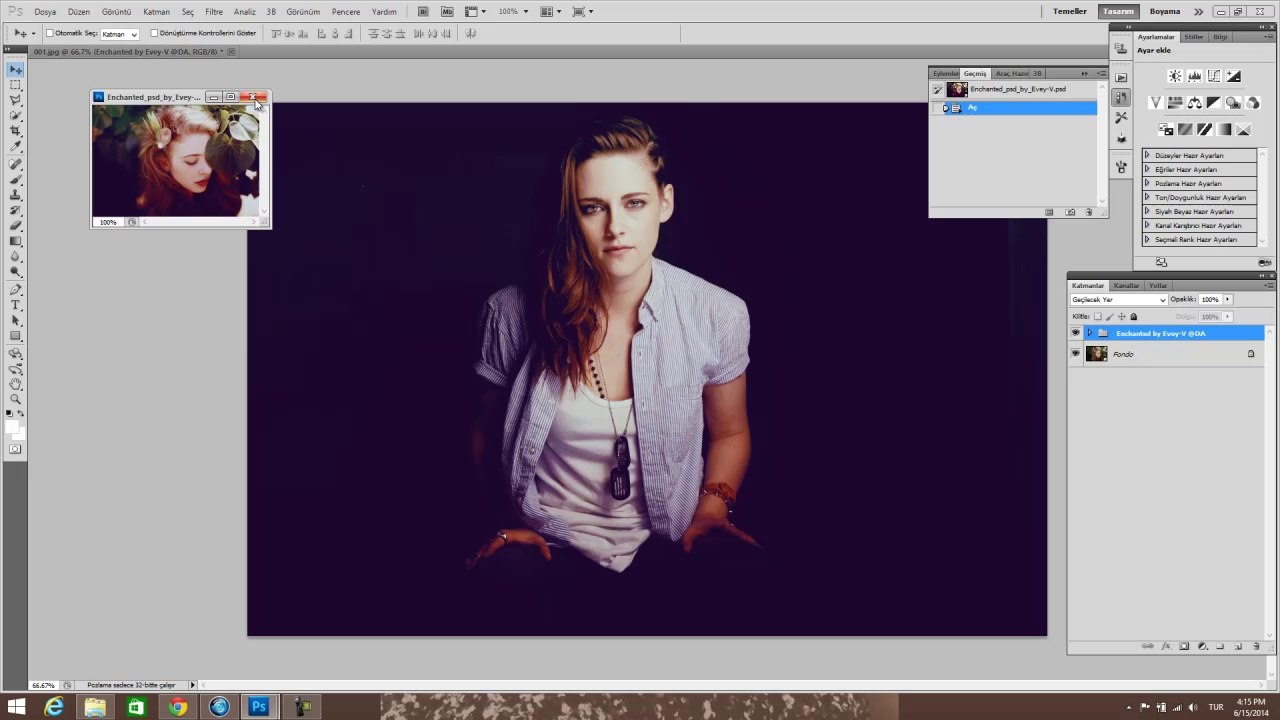Select the Rectangular Marquee tool
Viewport: 1280px width, 720px height.
(16, 86)
